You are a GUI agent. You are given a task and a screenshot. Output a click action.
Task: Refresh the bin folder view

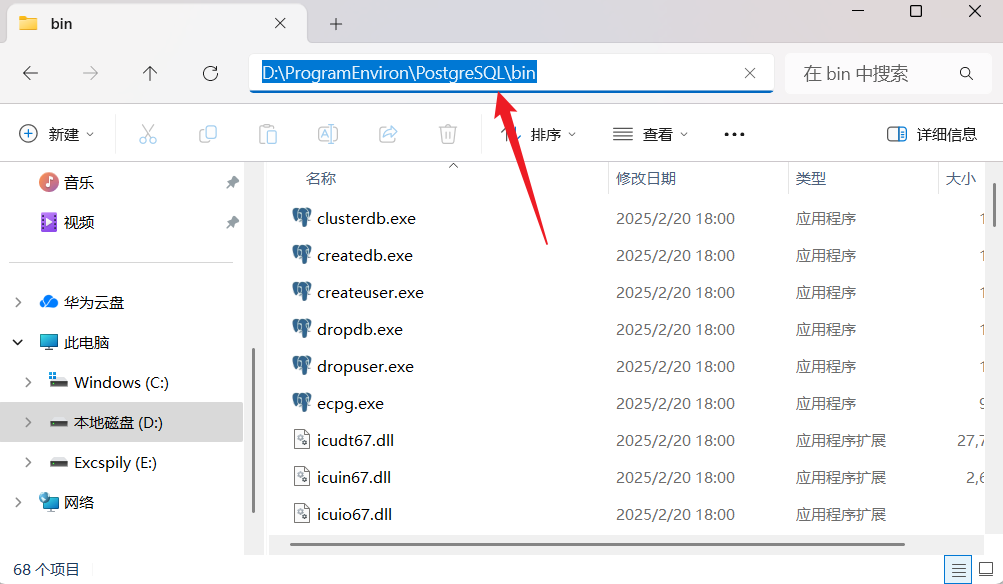pos(210,74)
